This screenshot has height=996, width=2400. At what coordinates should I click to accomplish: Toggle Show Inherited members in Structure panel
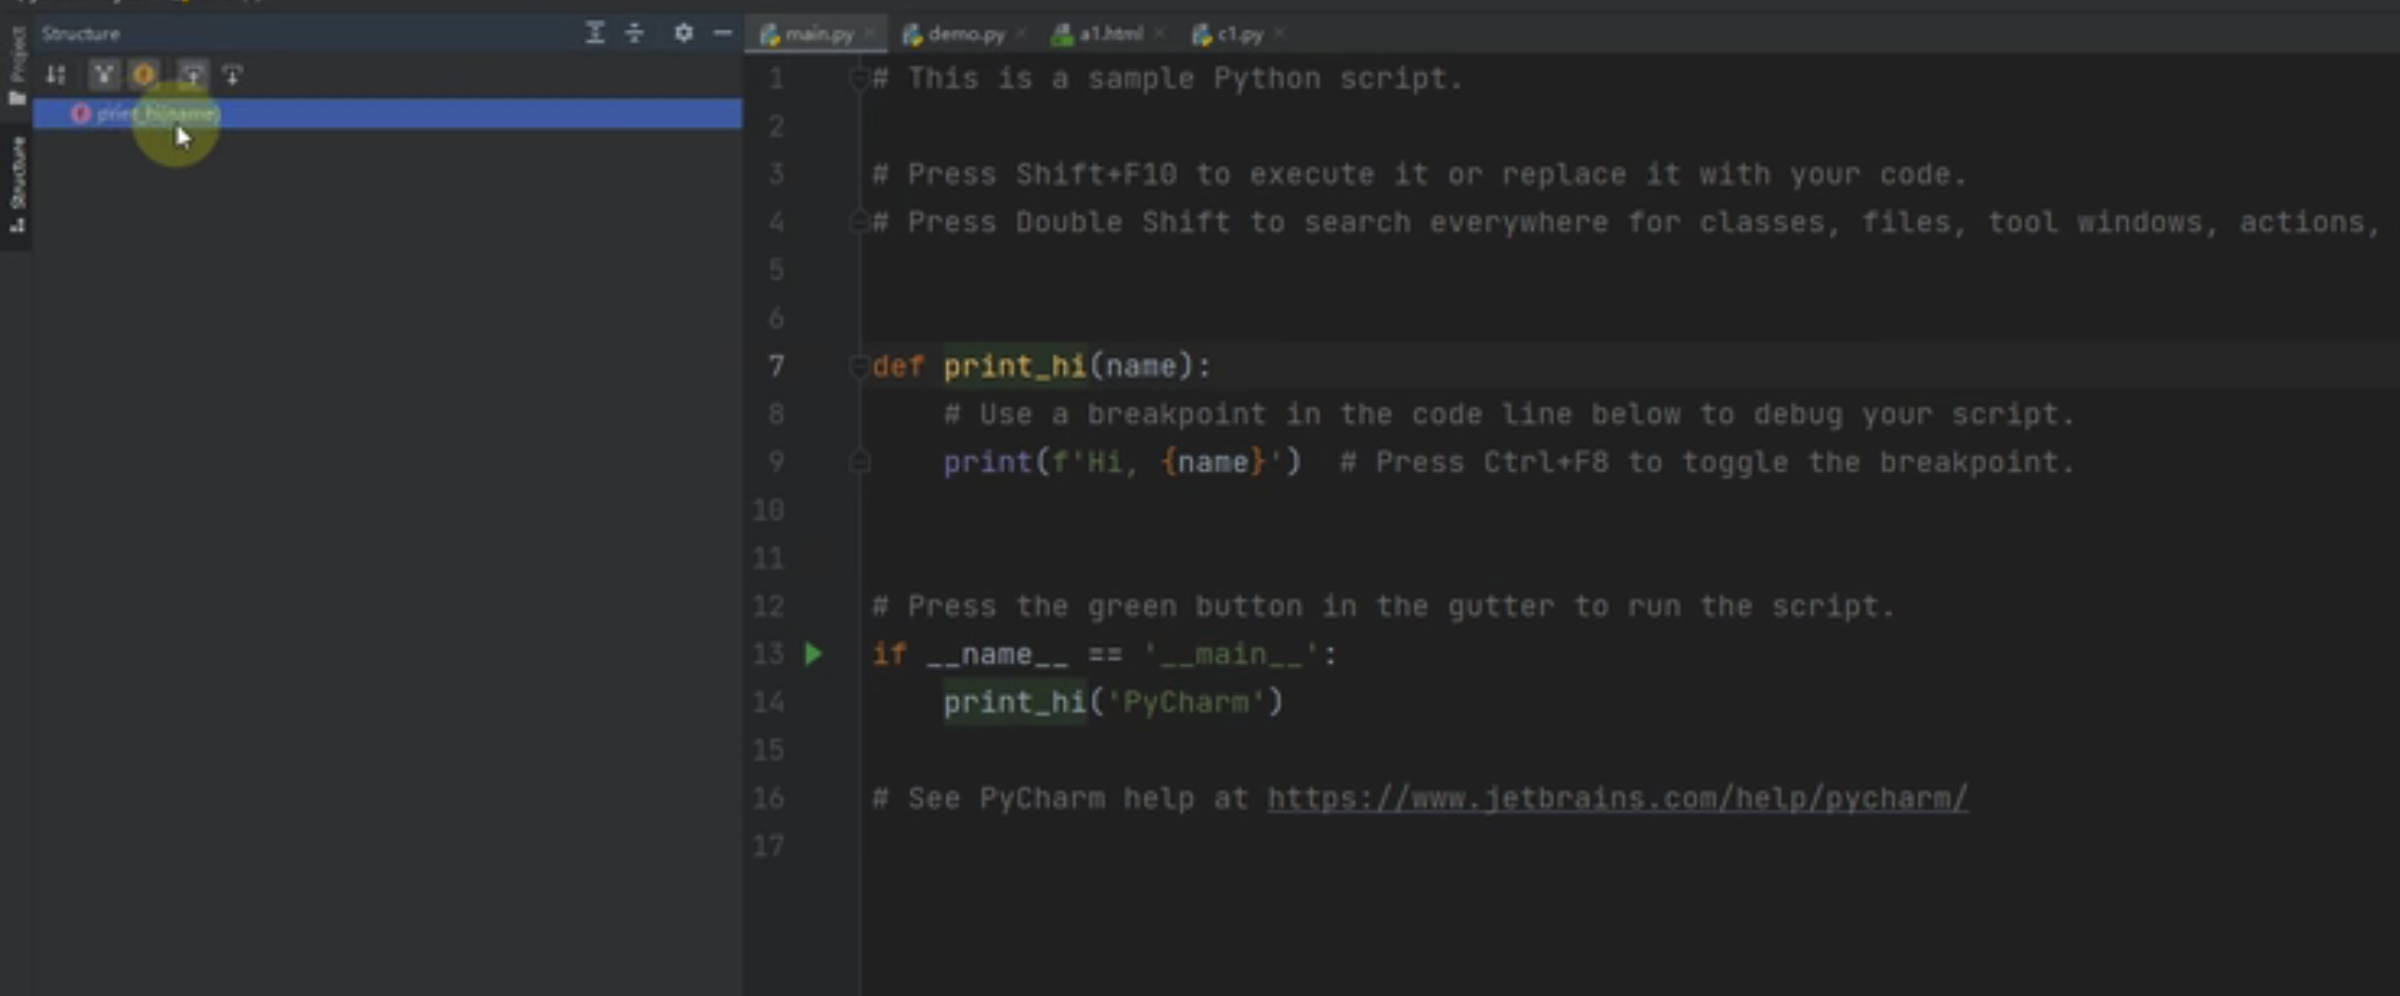point(103,74)
